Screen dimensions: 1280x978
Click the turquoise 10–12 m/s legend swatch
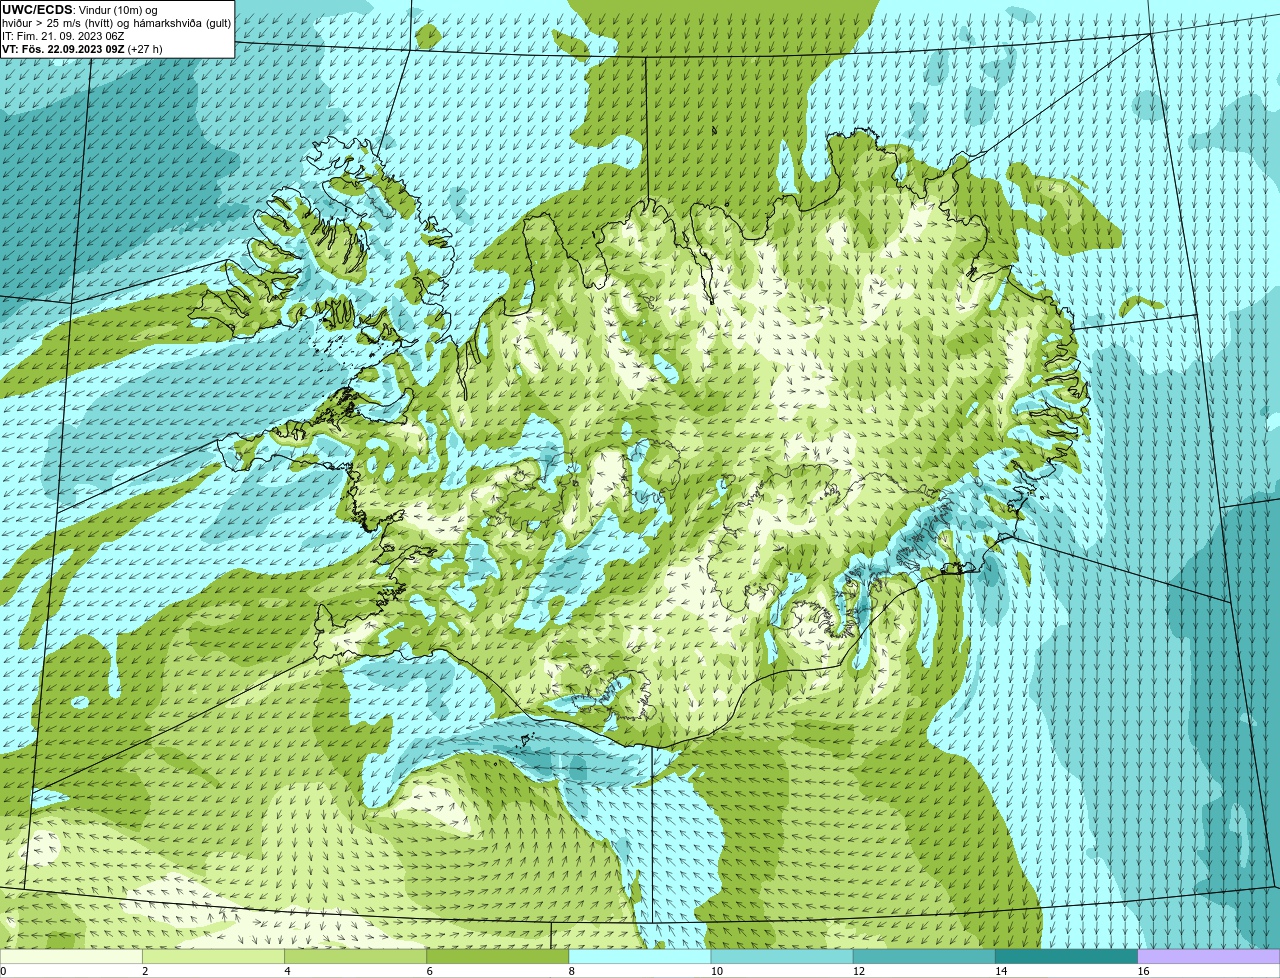point(782,957)
